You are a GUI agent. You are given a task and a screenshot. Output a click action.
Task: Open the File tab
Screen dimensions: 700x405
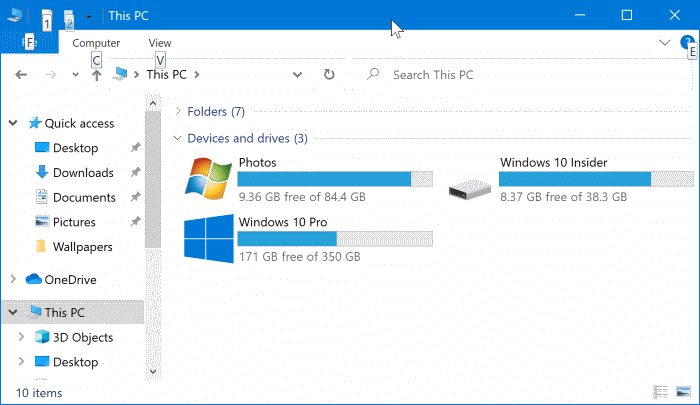tap(29, 42)
